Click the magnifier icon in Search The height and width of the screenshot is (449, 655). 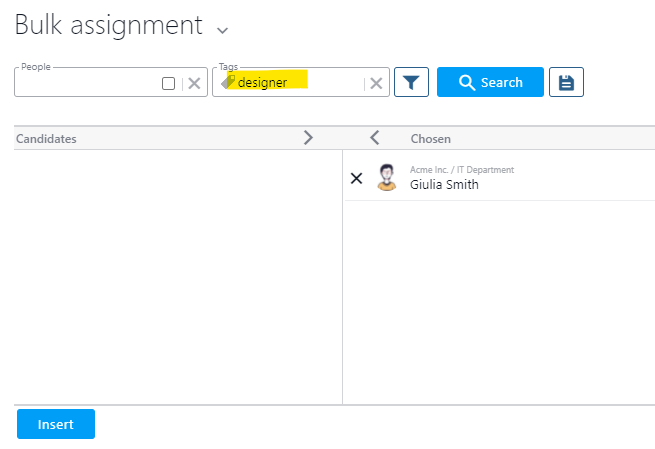click(466, 82)
